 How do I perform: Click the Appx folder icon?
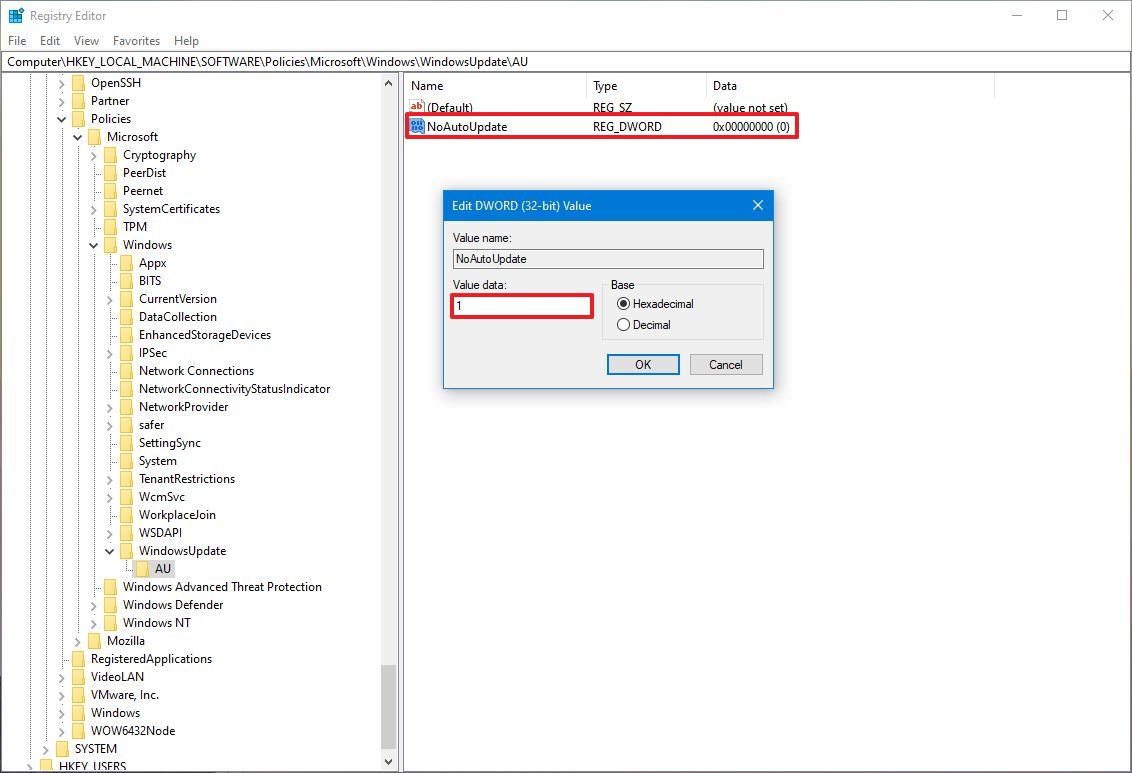pos(126,263)
